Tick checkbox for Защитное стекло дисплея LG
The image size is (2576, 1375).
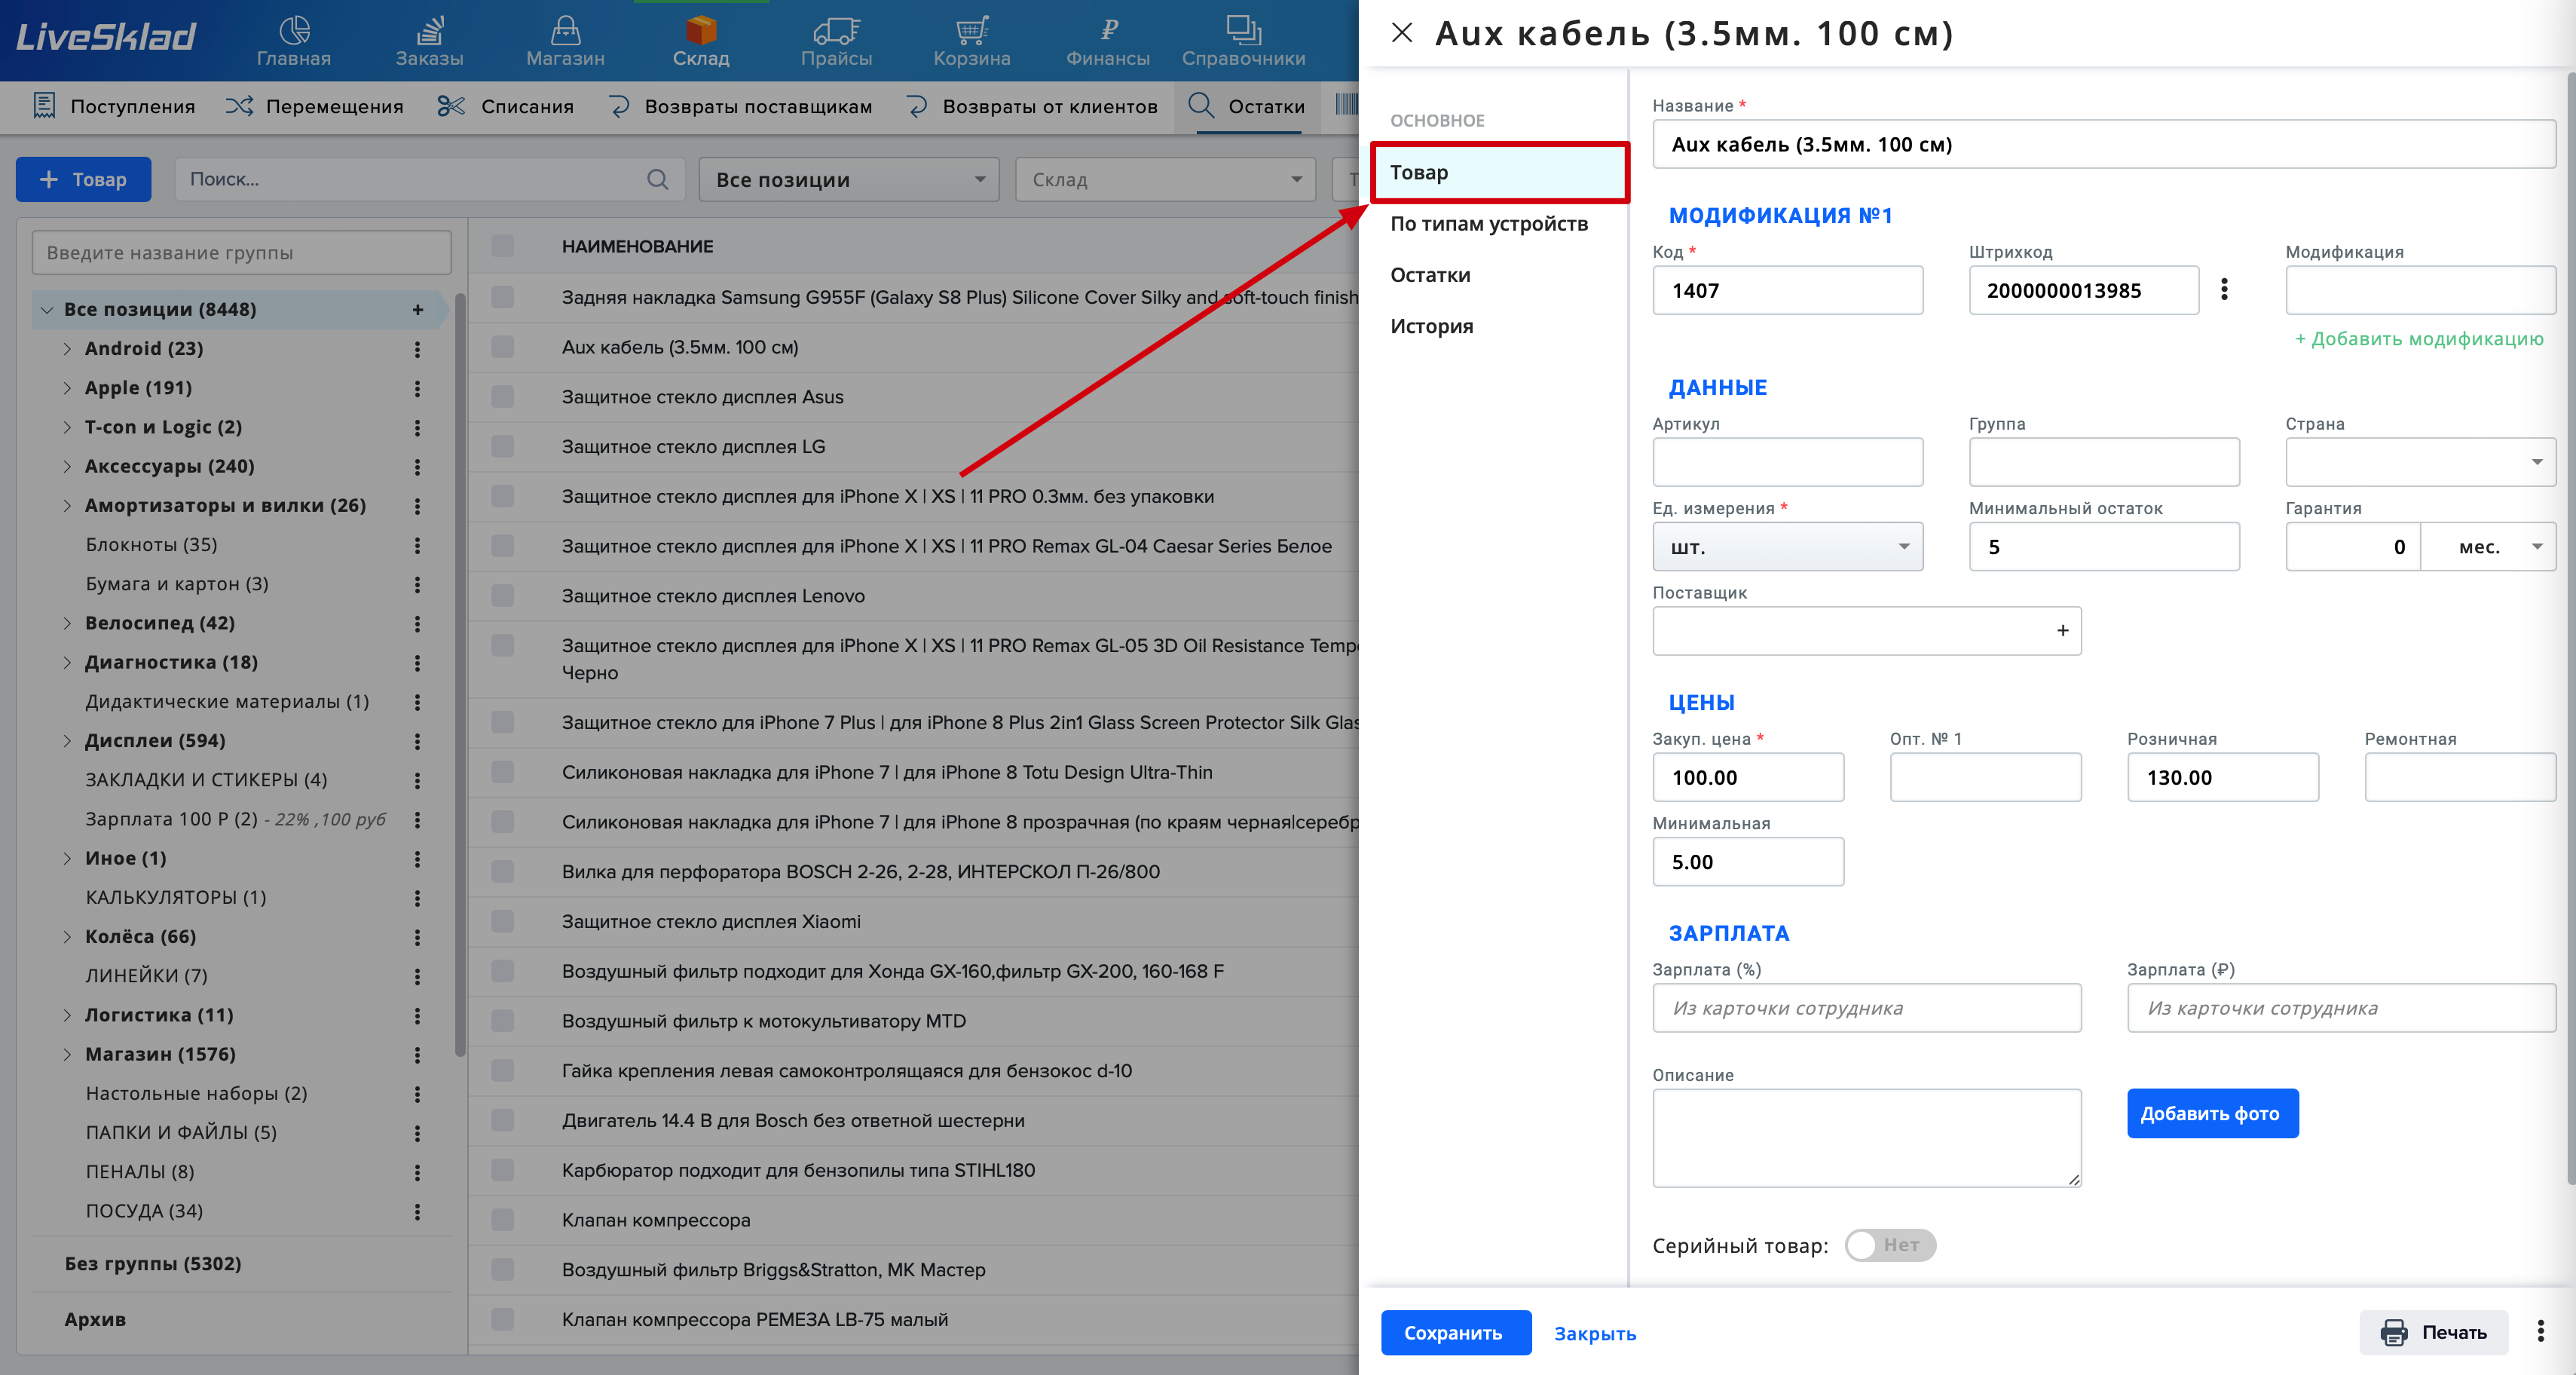click(x=503, y=447)
